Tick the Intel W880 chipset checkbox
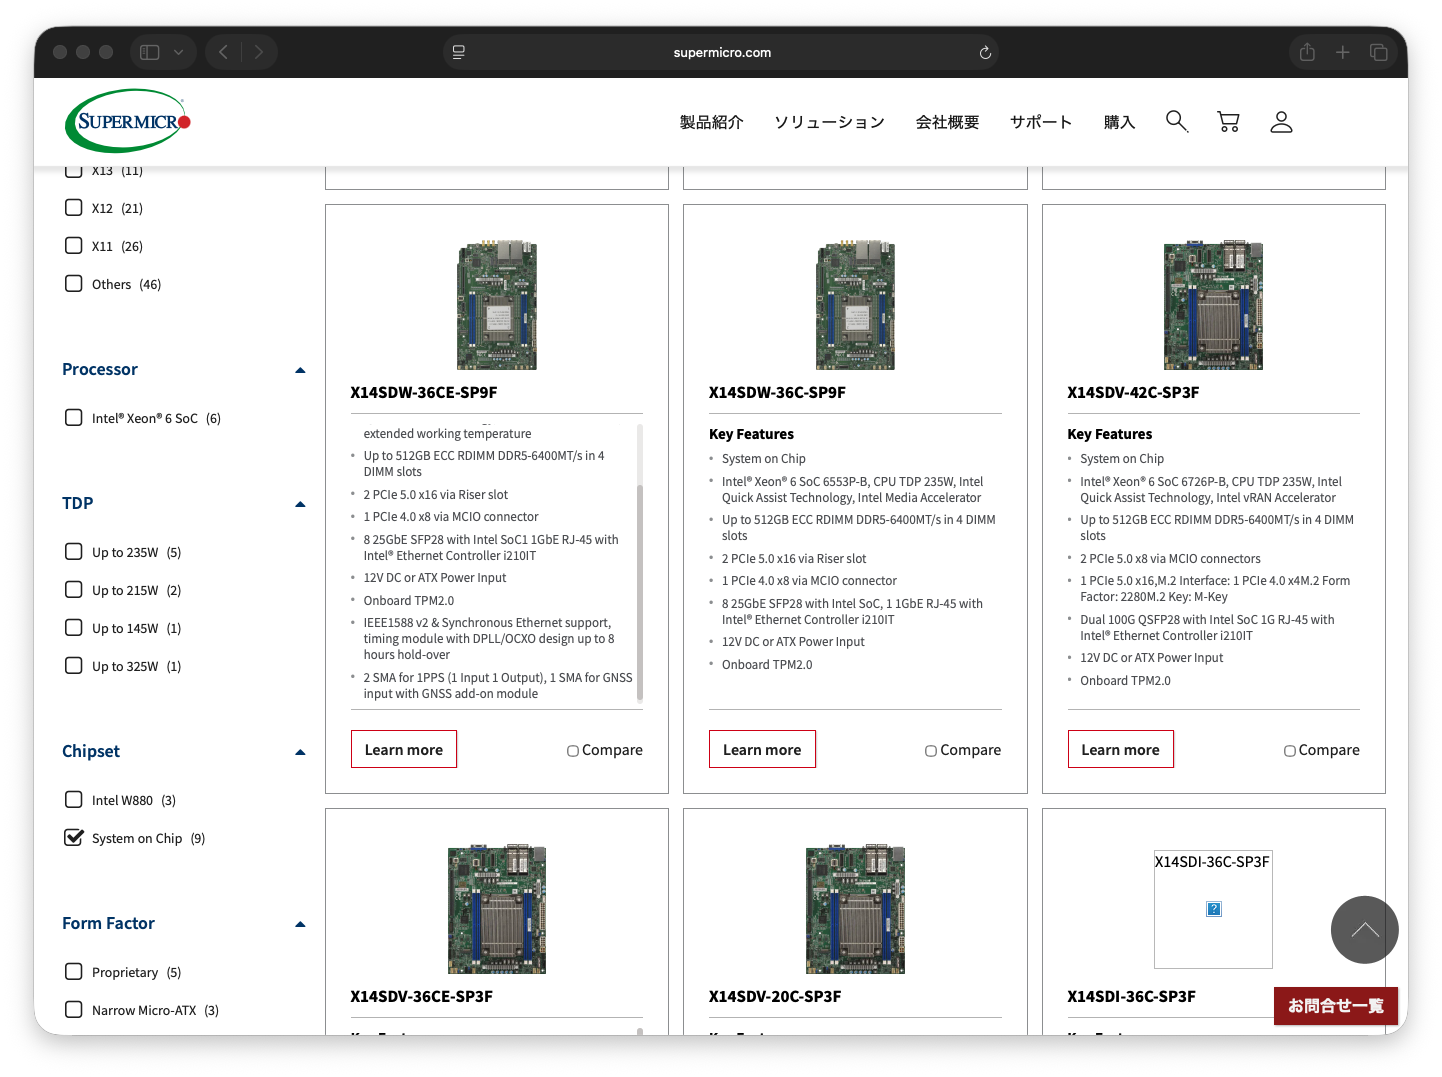Screen dimensions: 1442x1077 (x=74, y=800)
